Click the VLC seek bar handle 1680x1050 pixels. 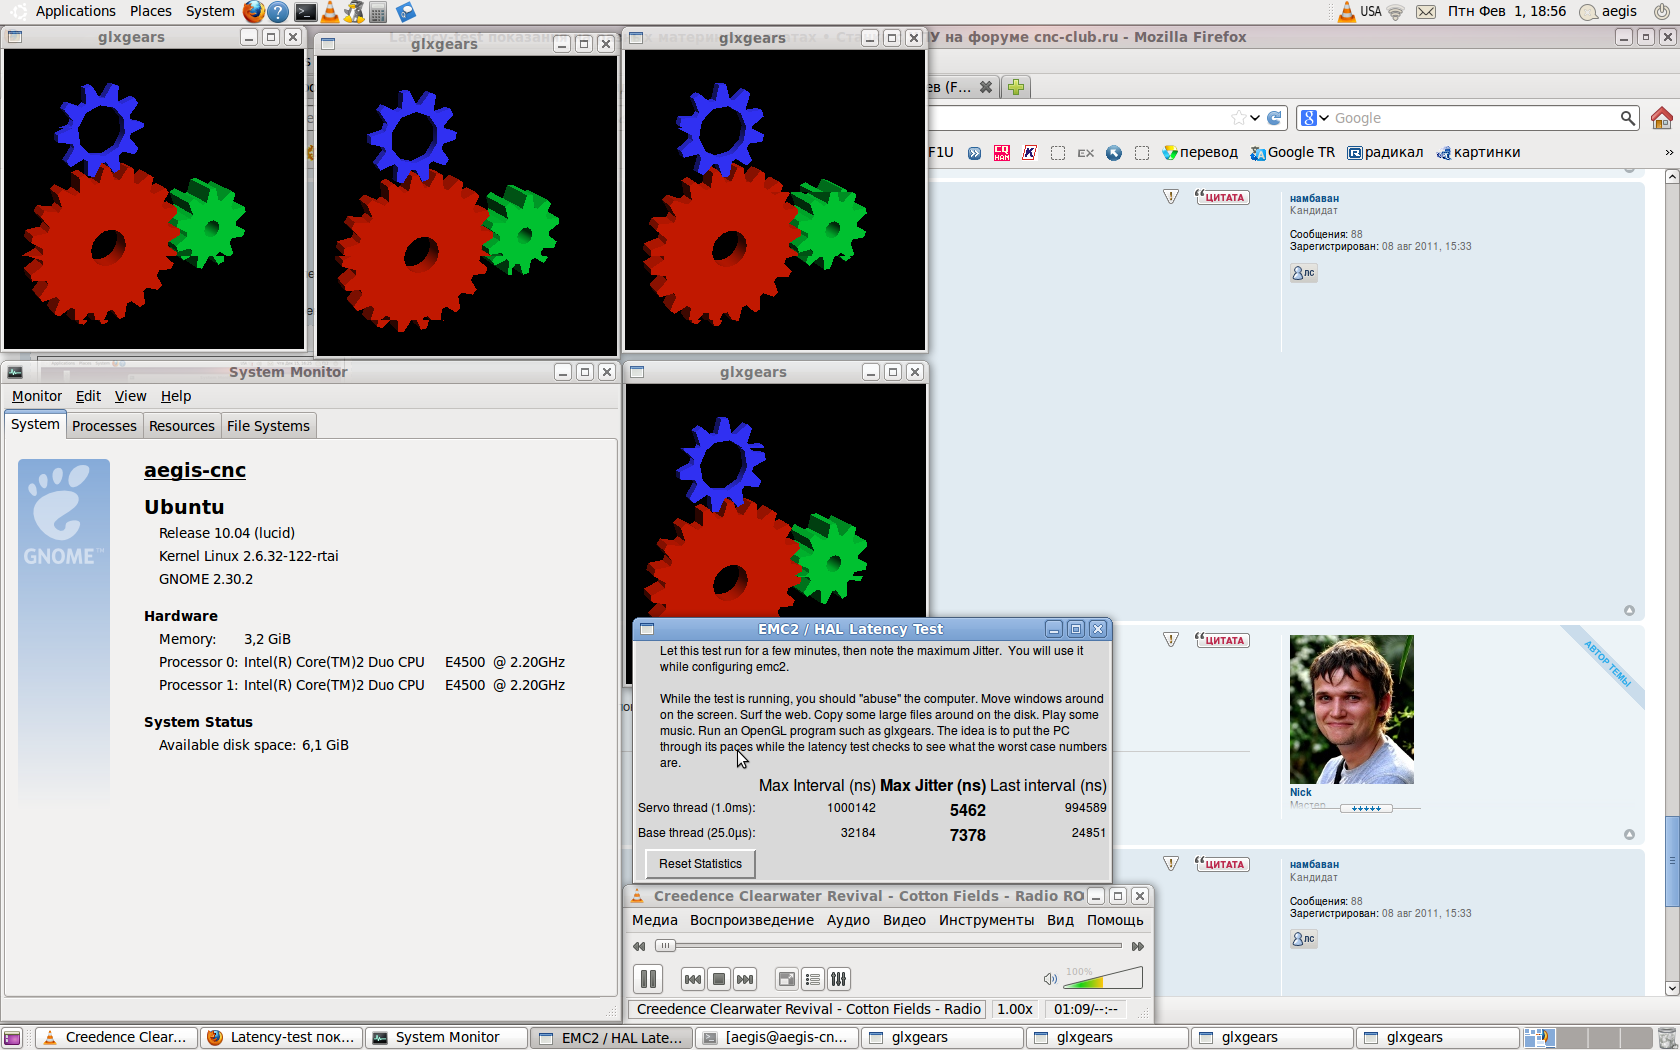coord(665,946)
